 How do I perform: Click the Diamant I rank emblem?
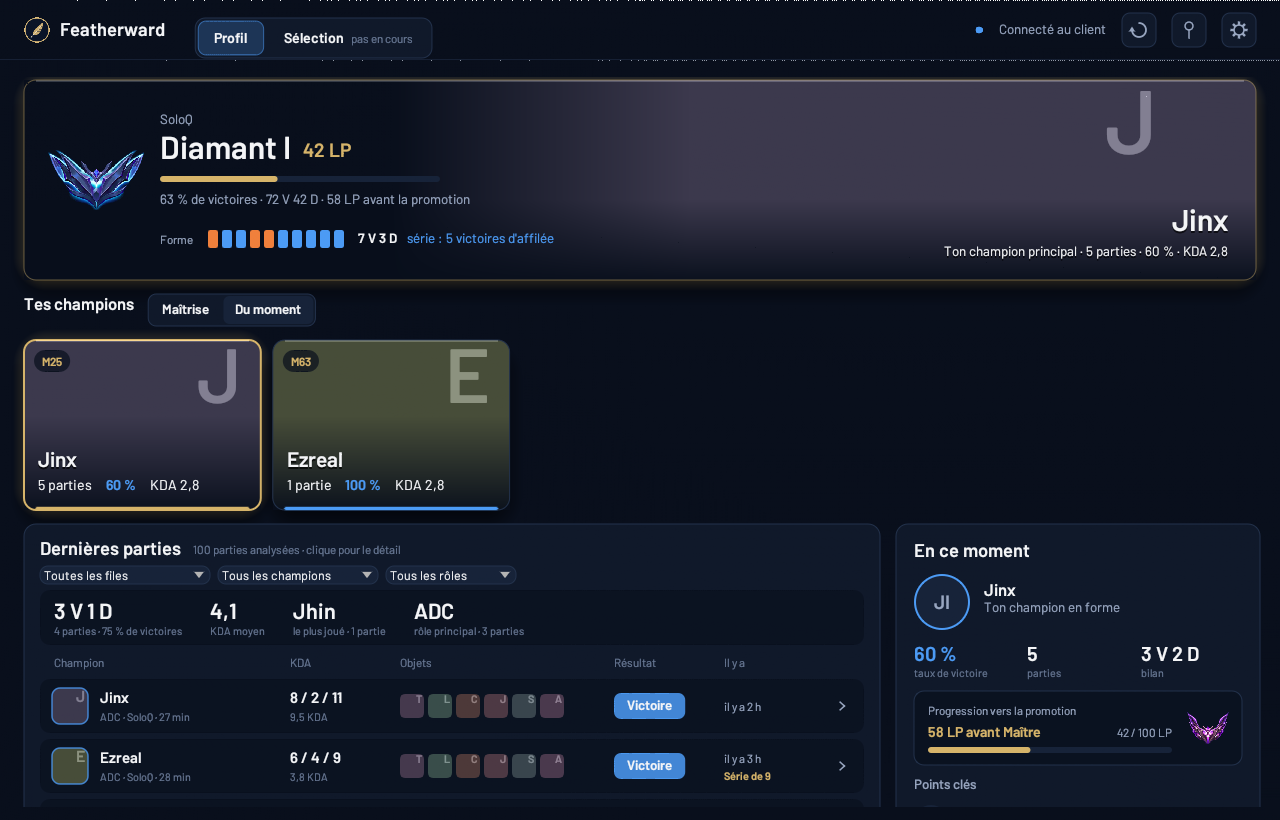click(x=96, y=180)
